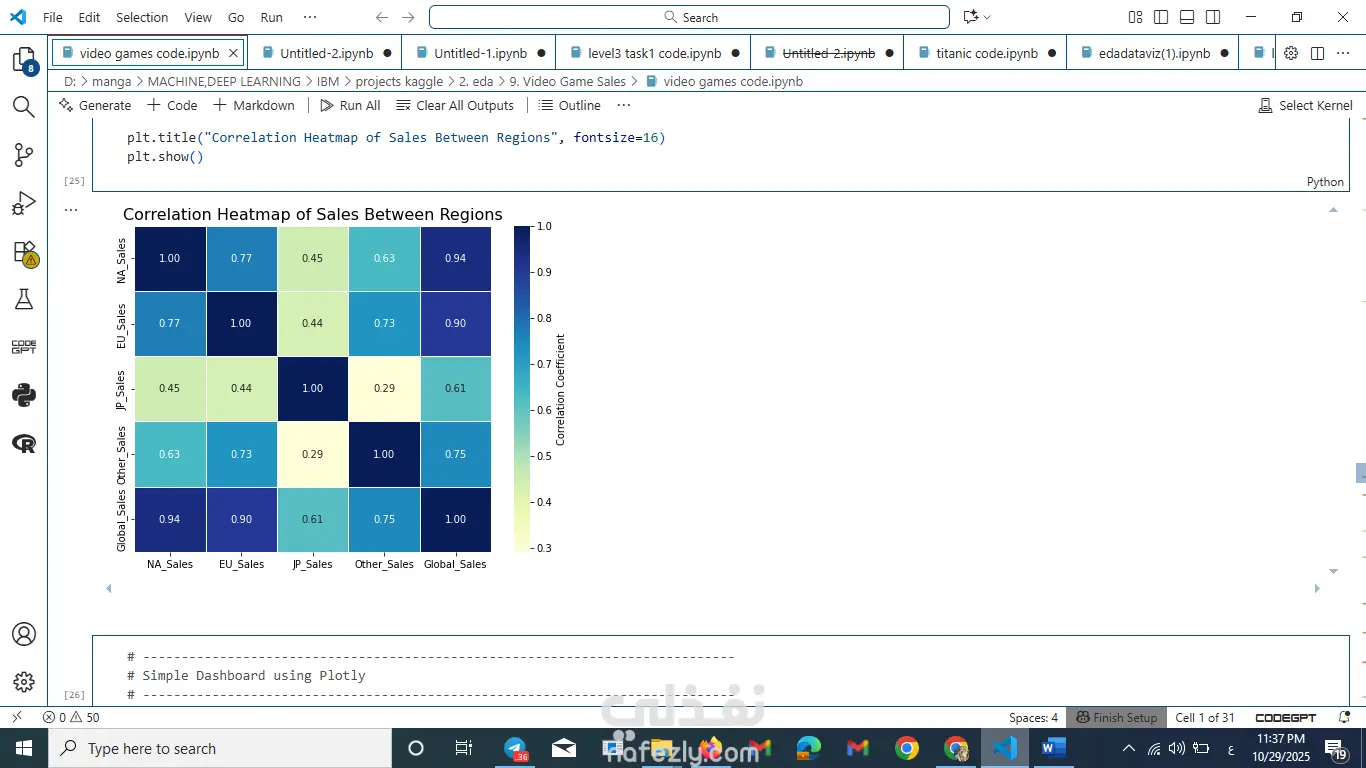Image resolution: width=1366 pixels, height=768 pixels.
Task: Open the notifications bell in the status bar
Action: pos(1343,717)
